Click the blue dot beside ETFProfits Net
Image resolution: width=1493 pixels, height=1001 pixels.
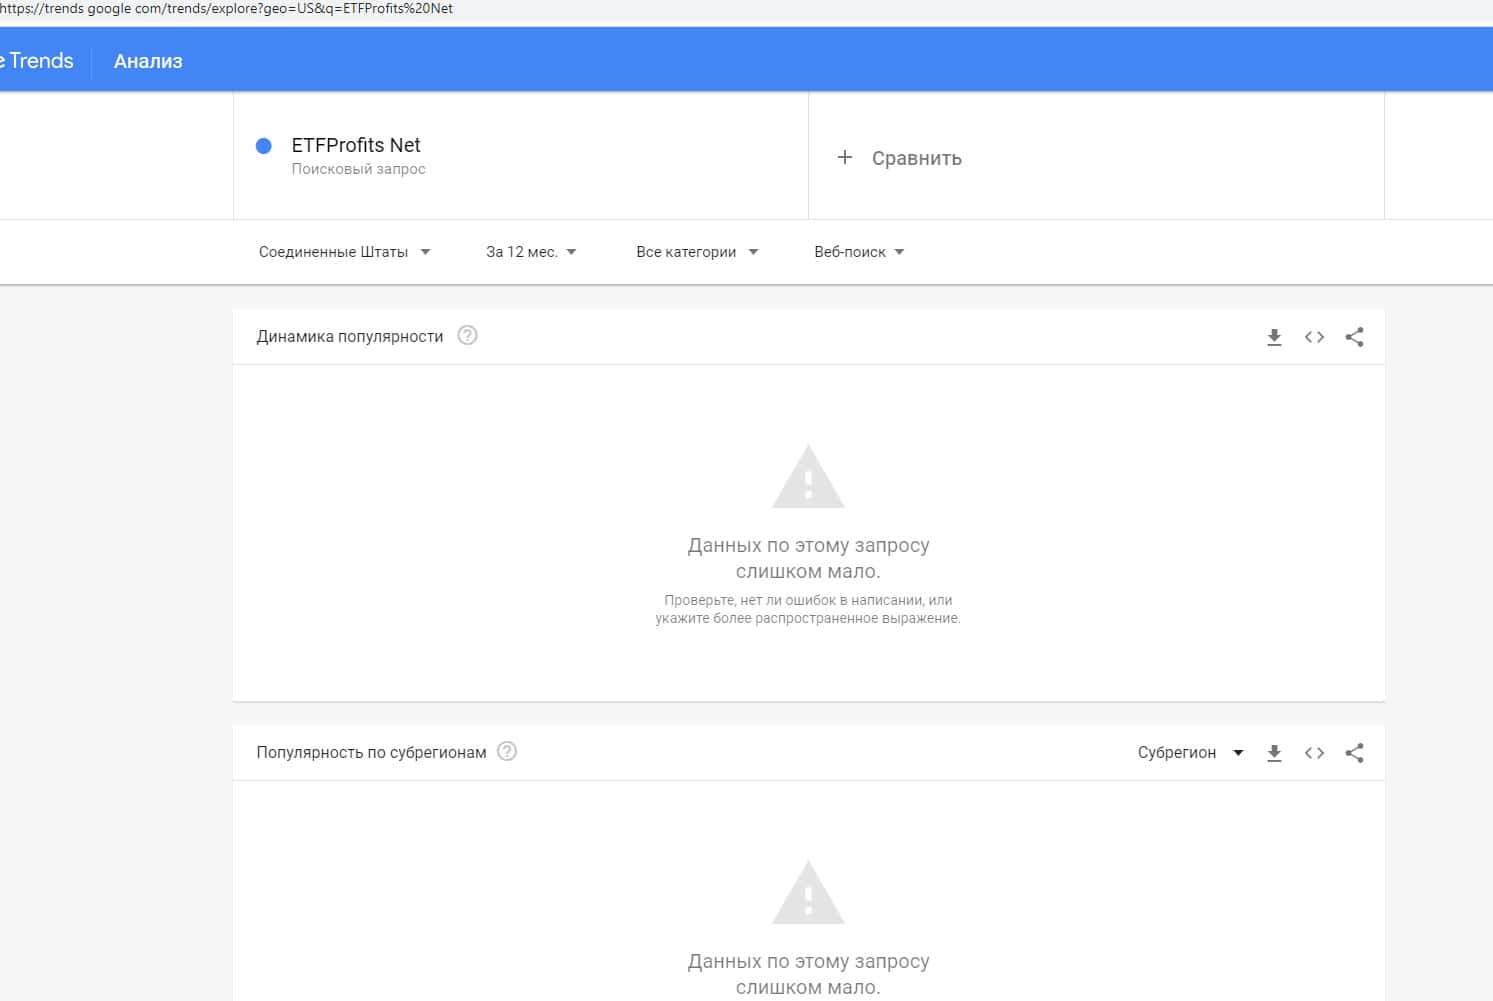[264, 146]
